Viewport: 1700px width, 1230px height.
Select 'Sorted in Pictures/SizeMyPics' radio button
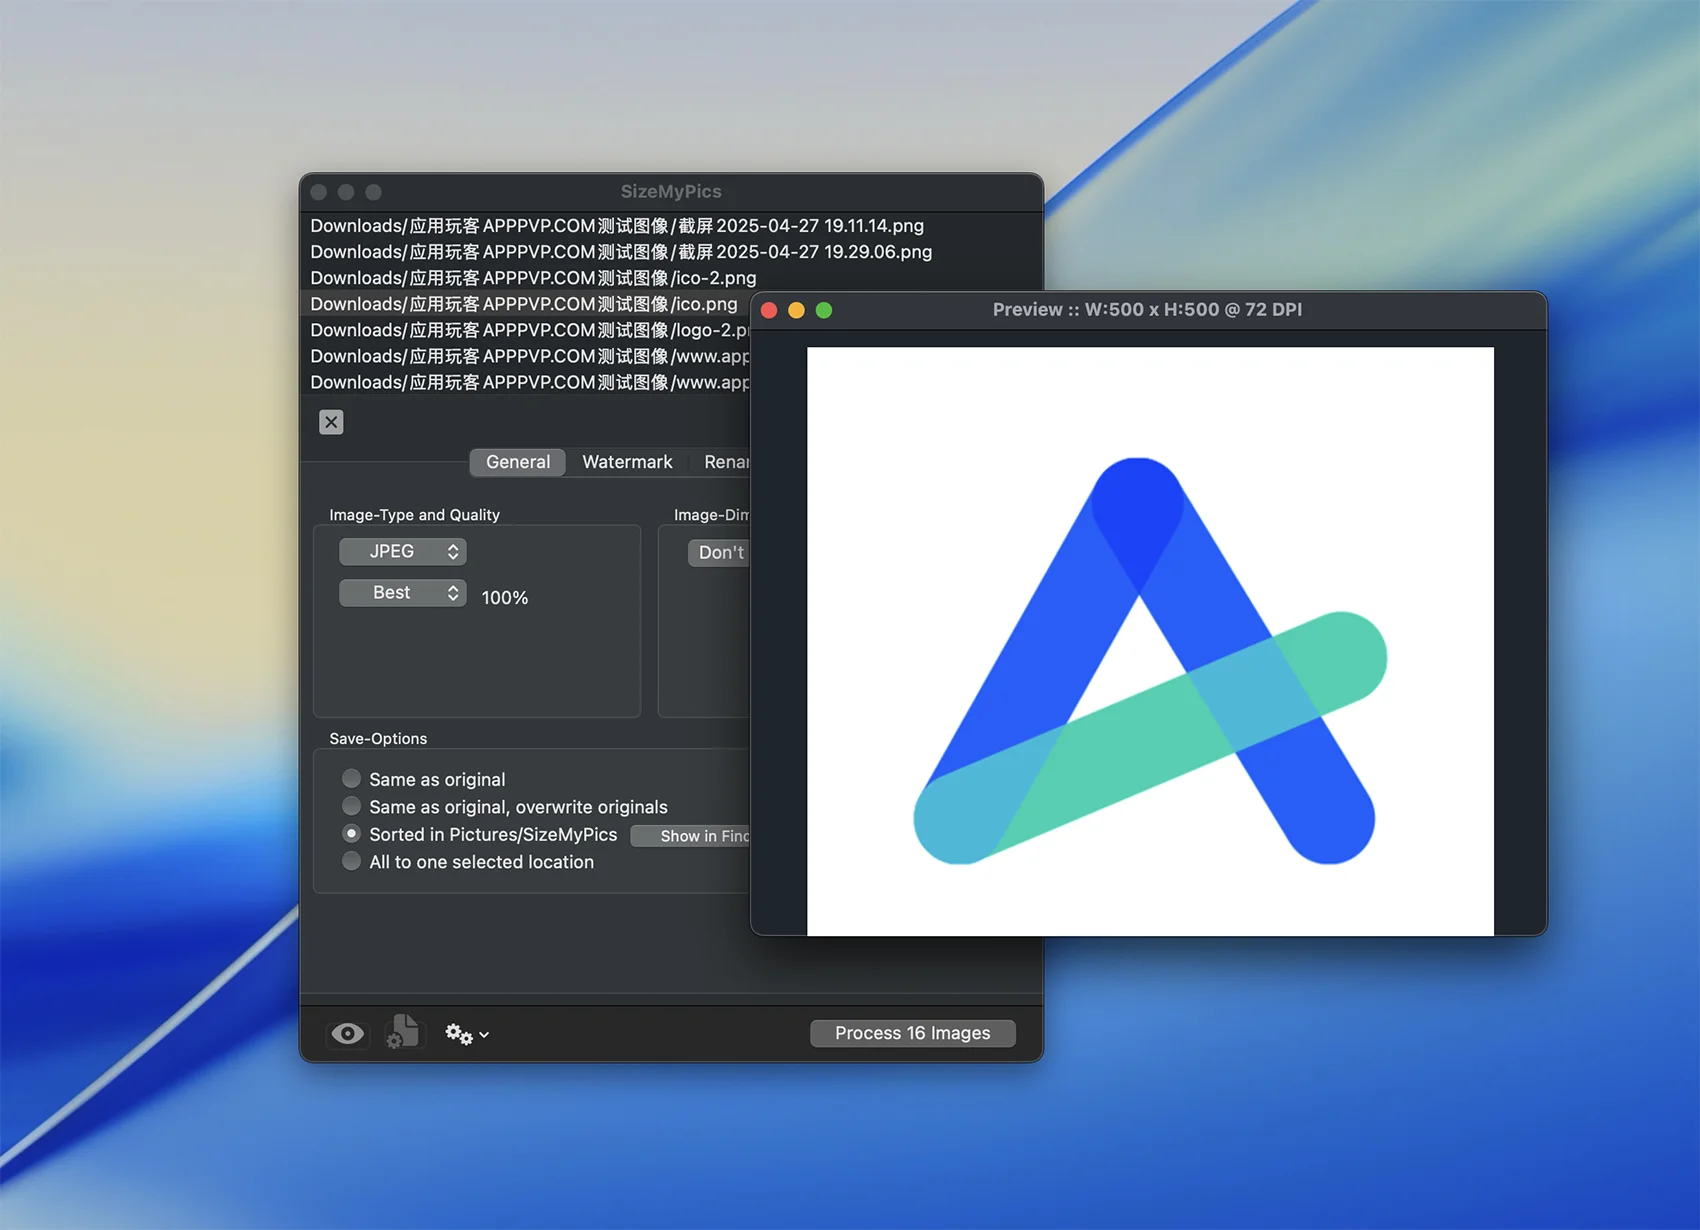[351, 834]
